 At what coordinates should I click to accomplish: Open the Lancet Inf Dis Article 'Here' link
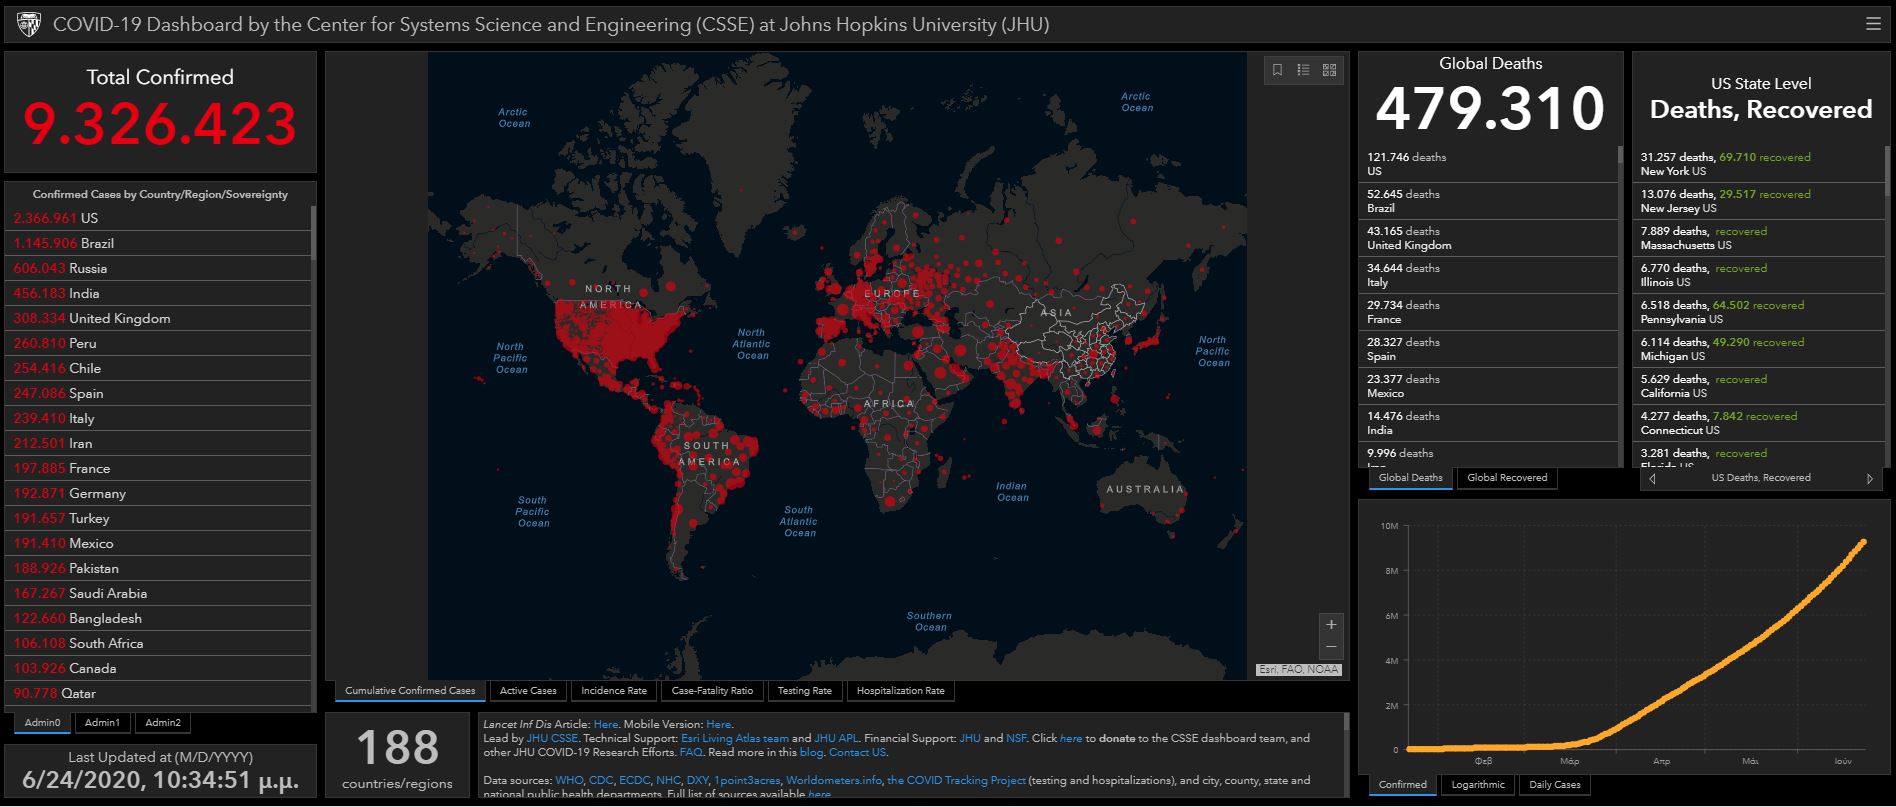pyautogui.click(x=606, y=724)
